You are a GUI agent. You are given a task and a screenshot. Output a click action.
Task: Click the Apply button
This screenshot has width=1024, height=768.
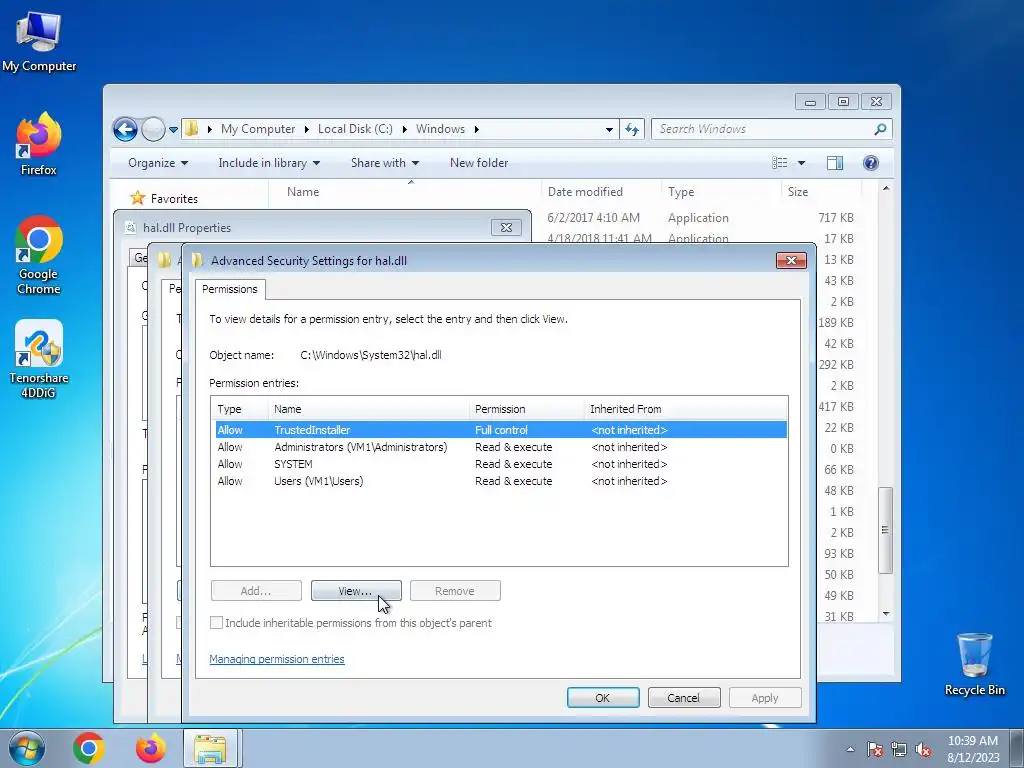coord(765,698)
